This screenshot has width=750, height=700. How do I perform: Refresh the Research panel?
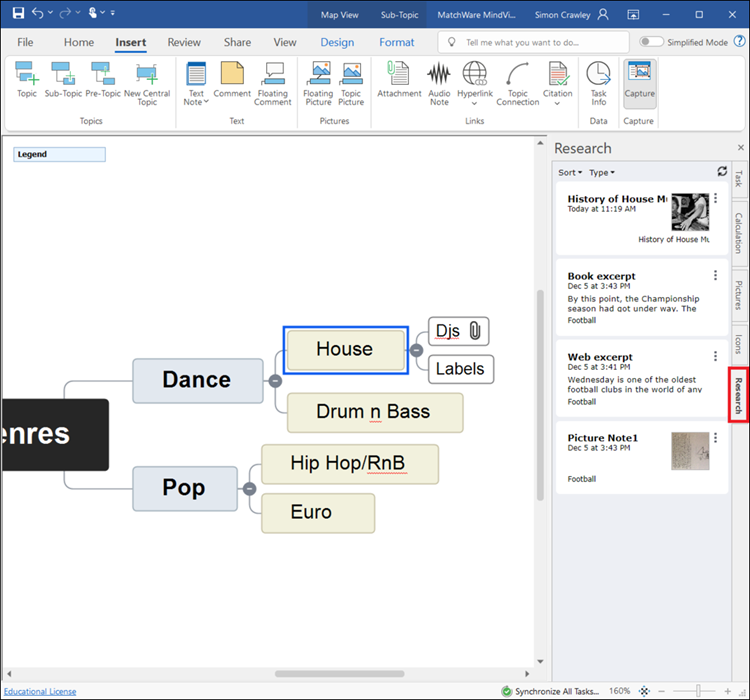tap(722, 172)
